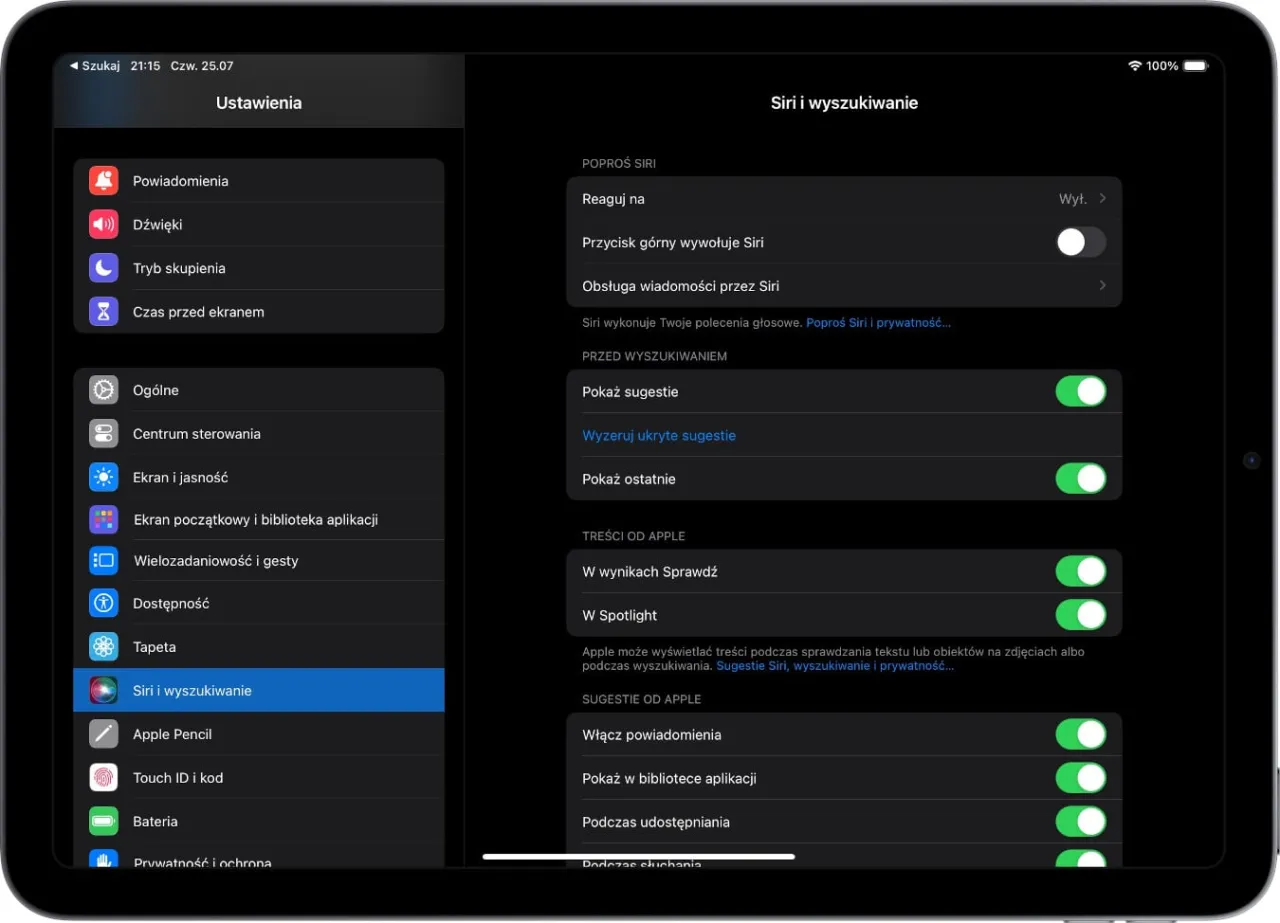Tap the Czas przed ekranem hourglass icon

(104, 312)
